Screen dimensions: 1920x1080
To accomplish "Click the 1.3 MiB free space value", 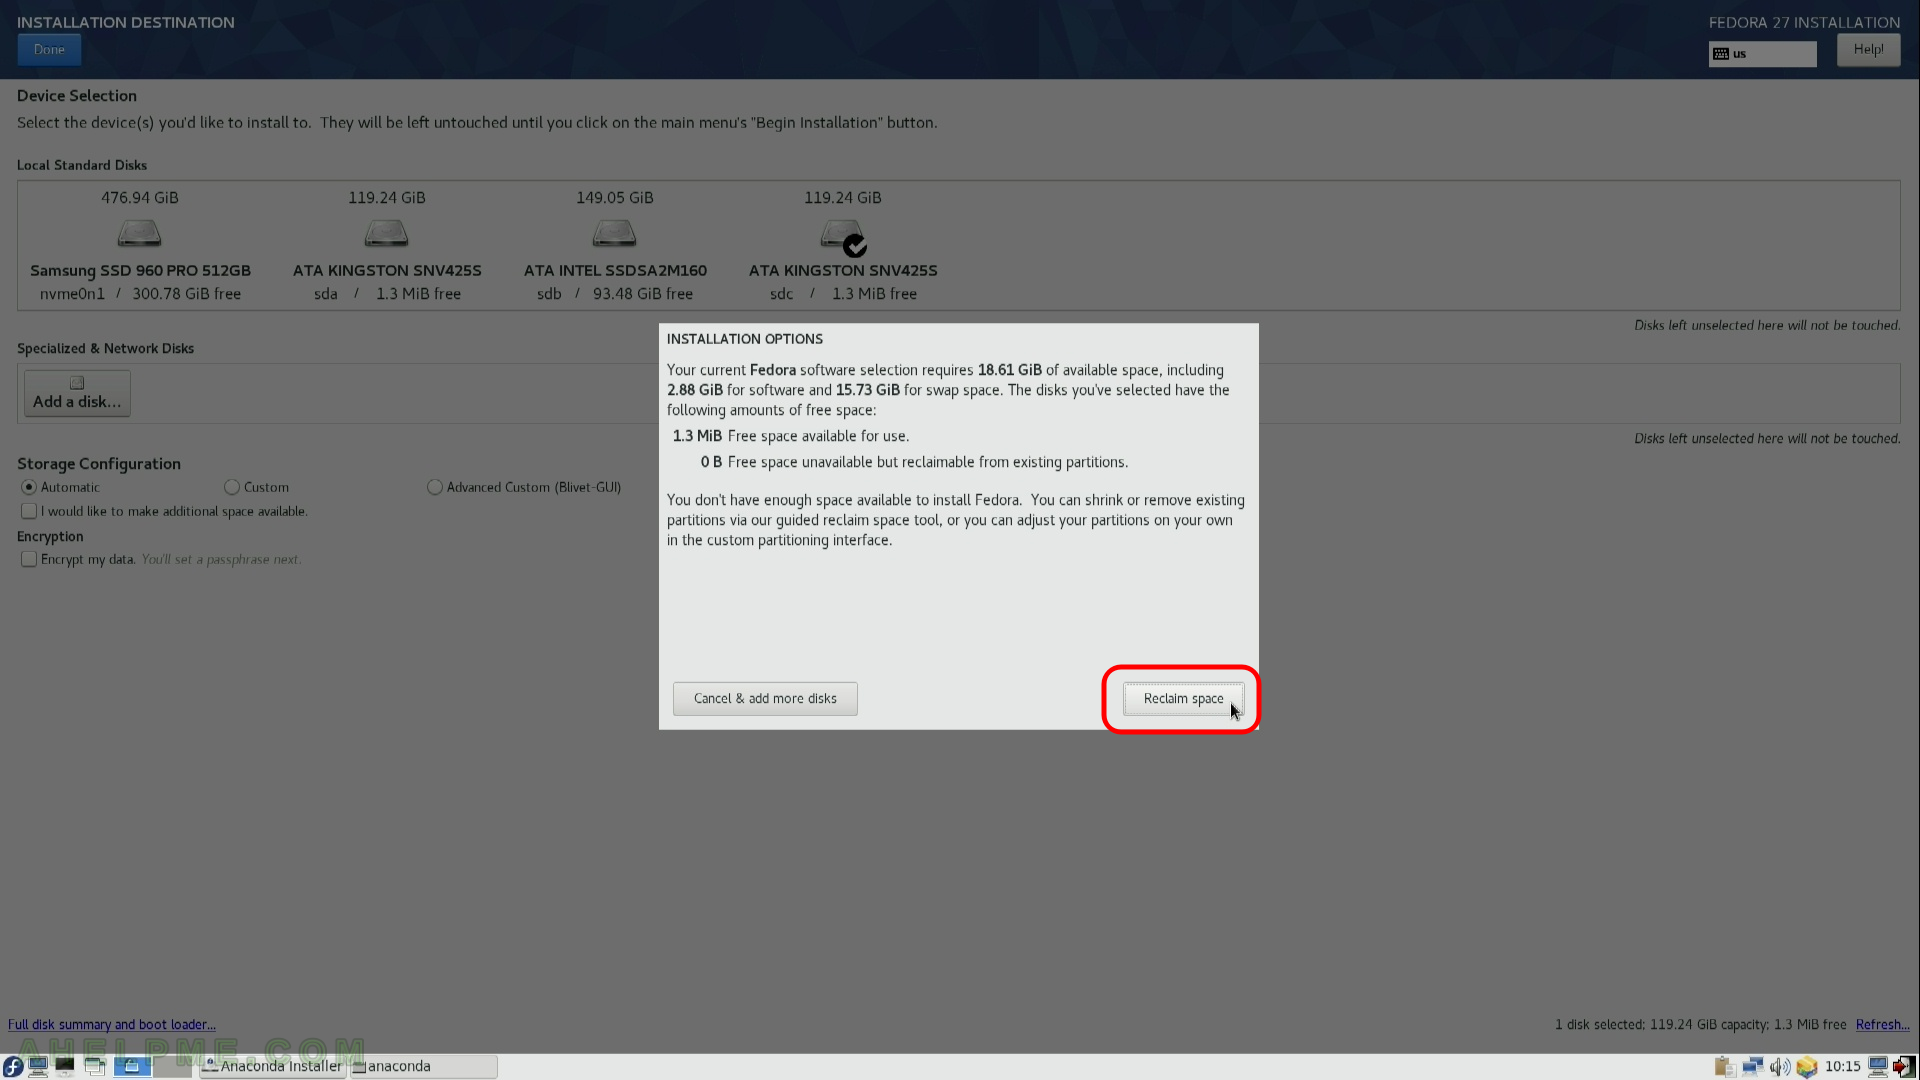I will (697, 436).
